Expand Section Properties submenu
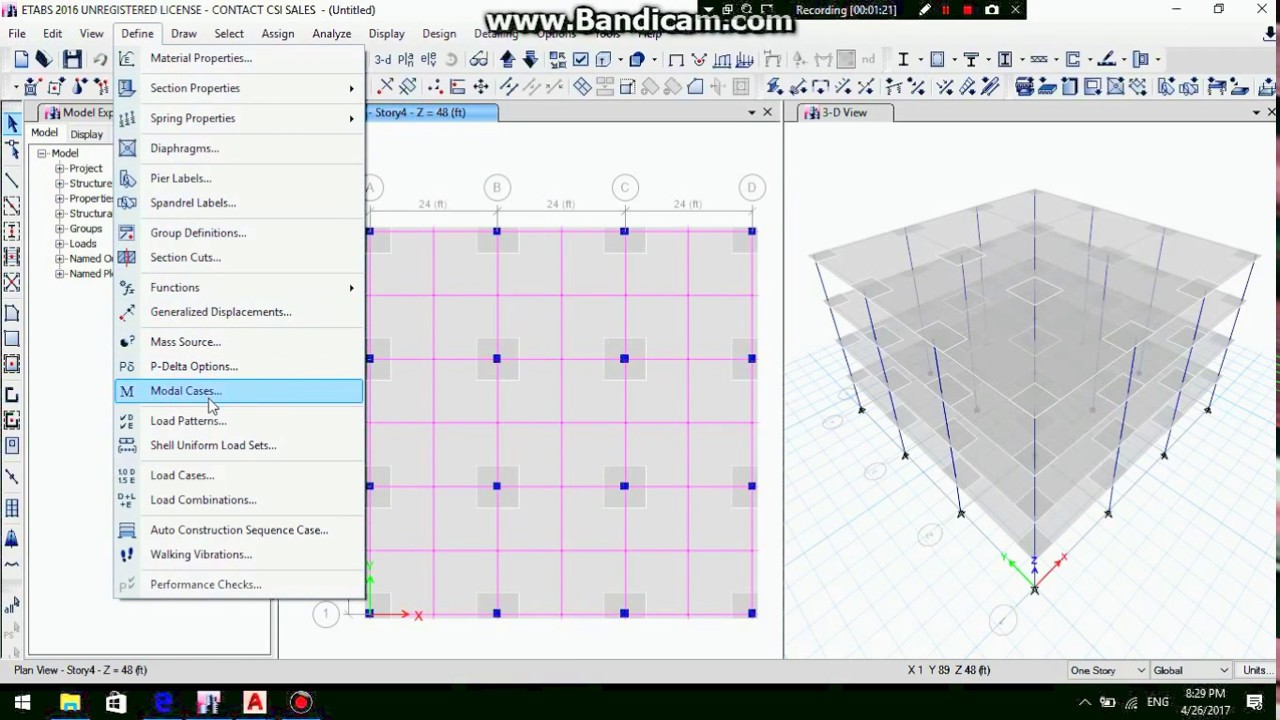Screen dimensions: 1280x720 point(239,88)
